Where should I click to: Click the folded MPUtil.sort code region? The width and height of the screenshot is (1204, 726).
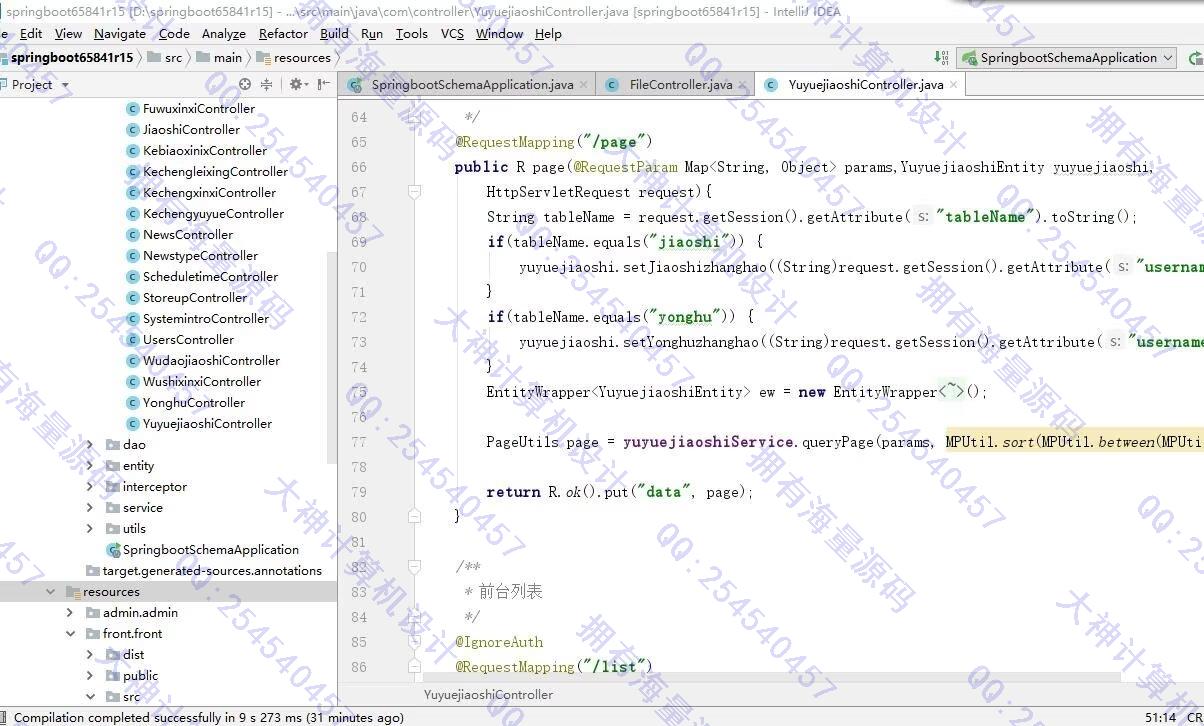pos(1074,442)
